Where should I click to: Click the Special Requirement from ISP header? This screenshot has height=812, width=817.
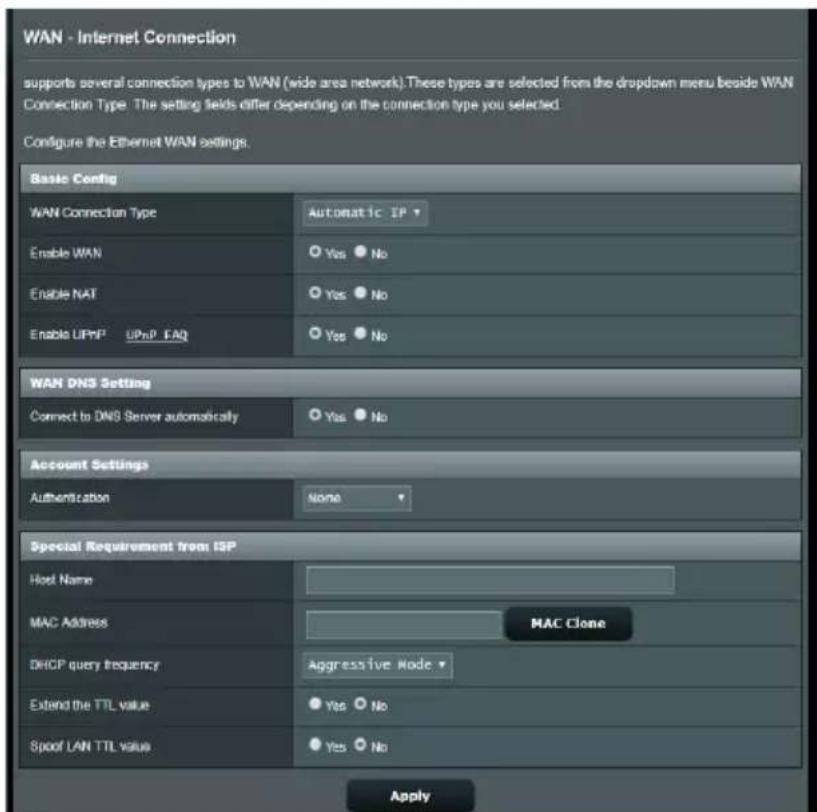click(410, 546)
